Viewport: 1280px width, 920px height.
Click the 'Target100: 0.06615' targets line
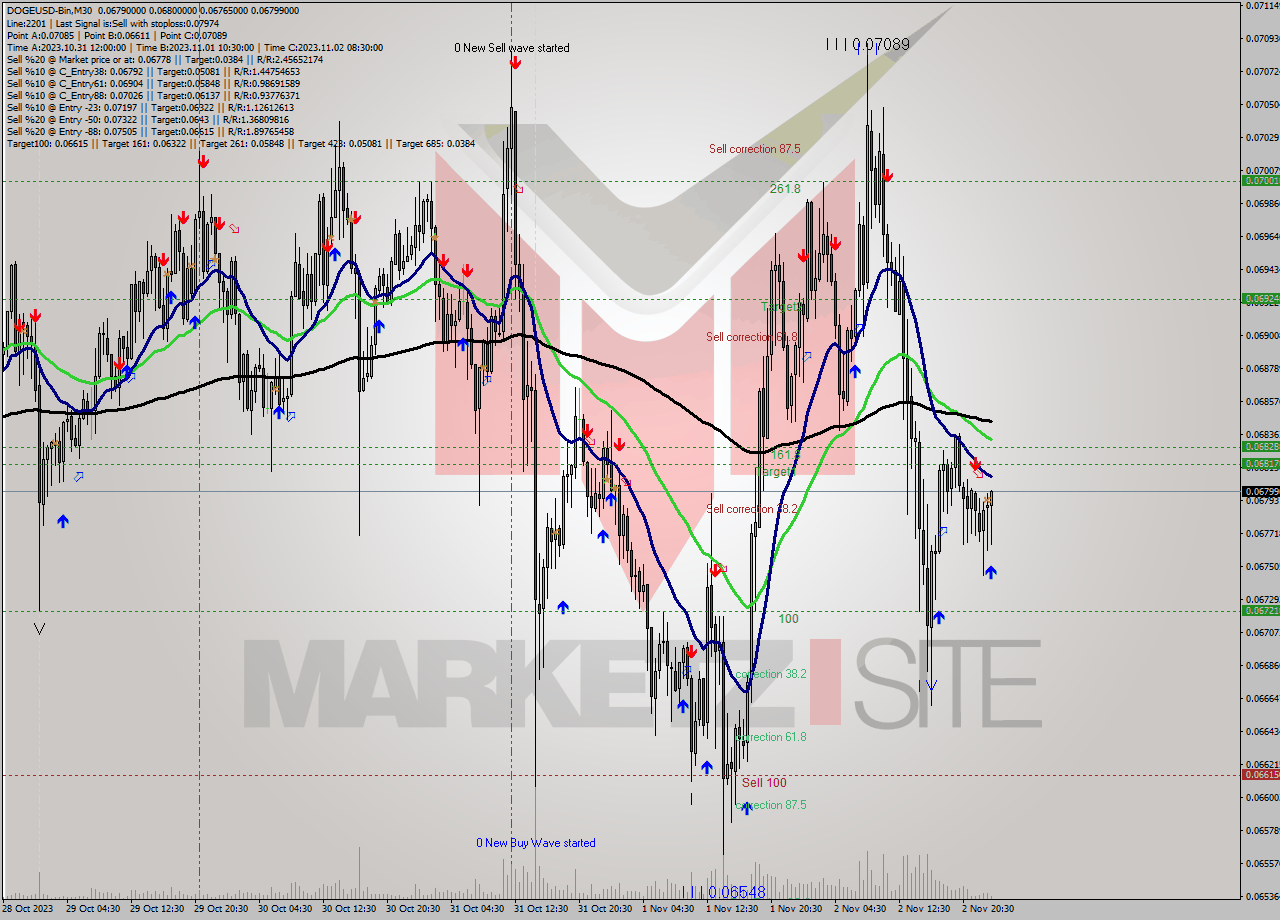[240, 143]
